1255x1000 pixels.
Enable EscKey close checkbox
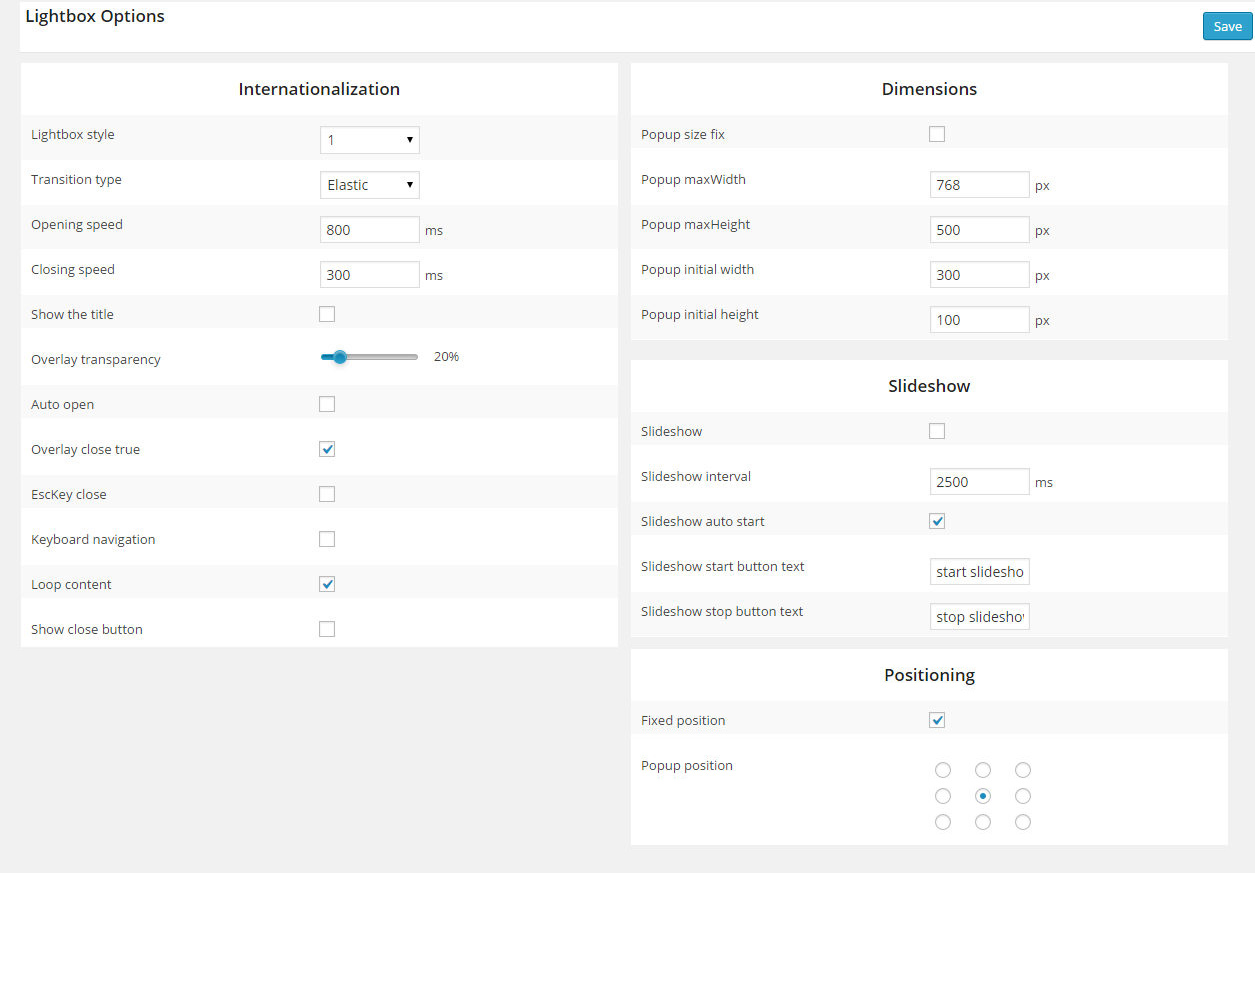[327, 494]
